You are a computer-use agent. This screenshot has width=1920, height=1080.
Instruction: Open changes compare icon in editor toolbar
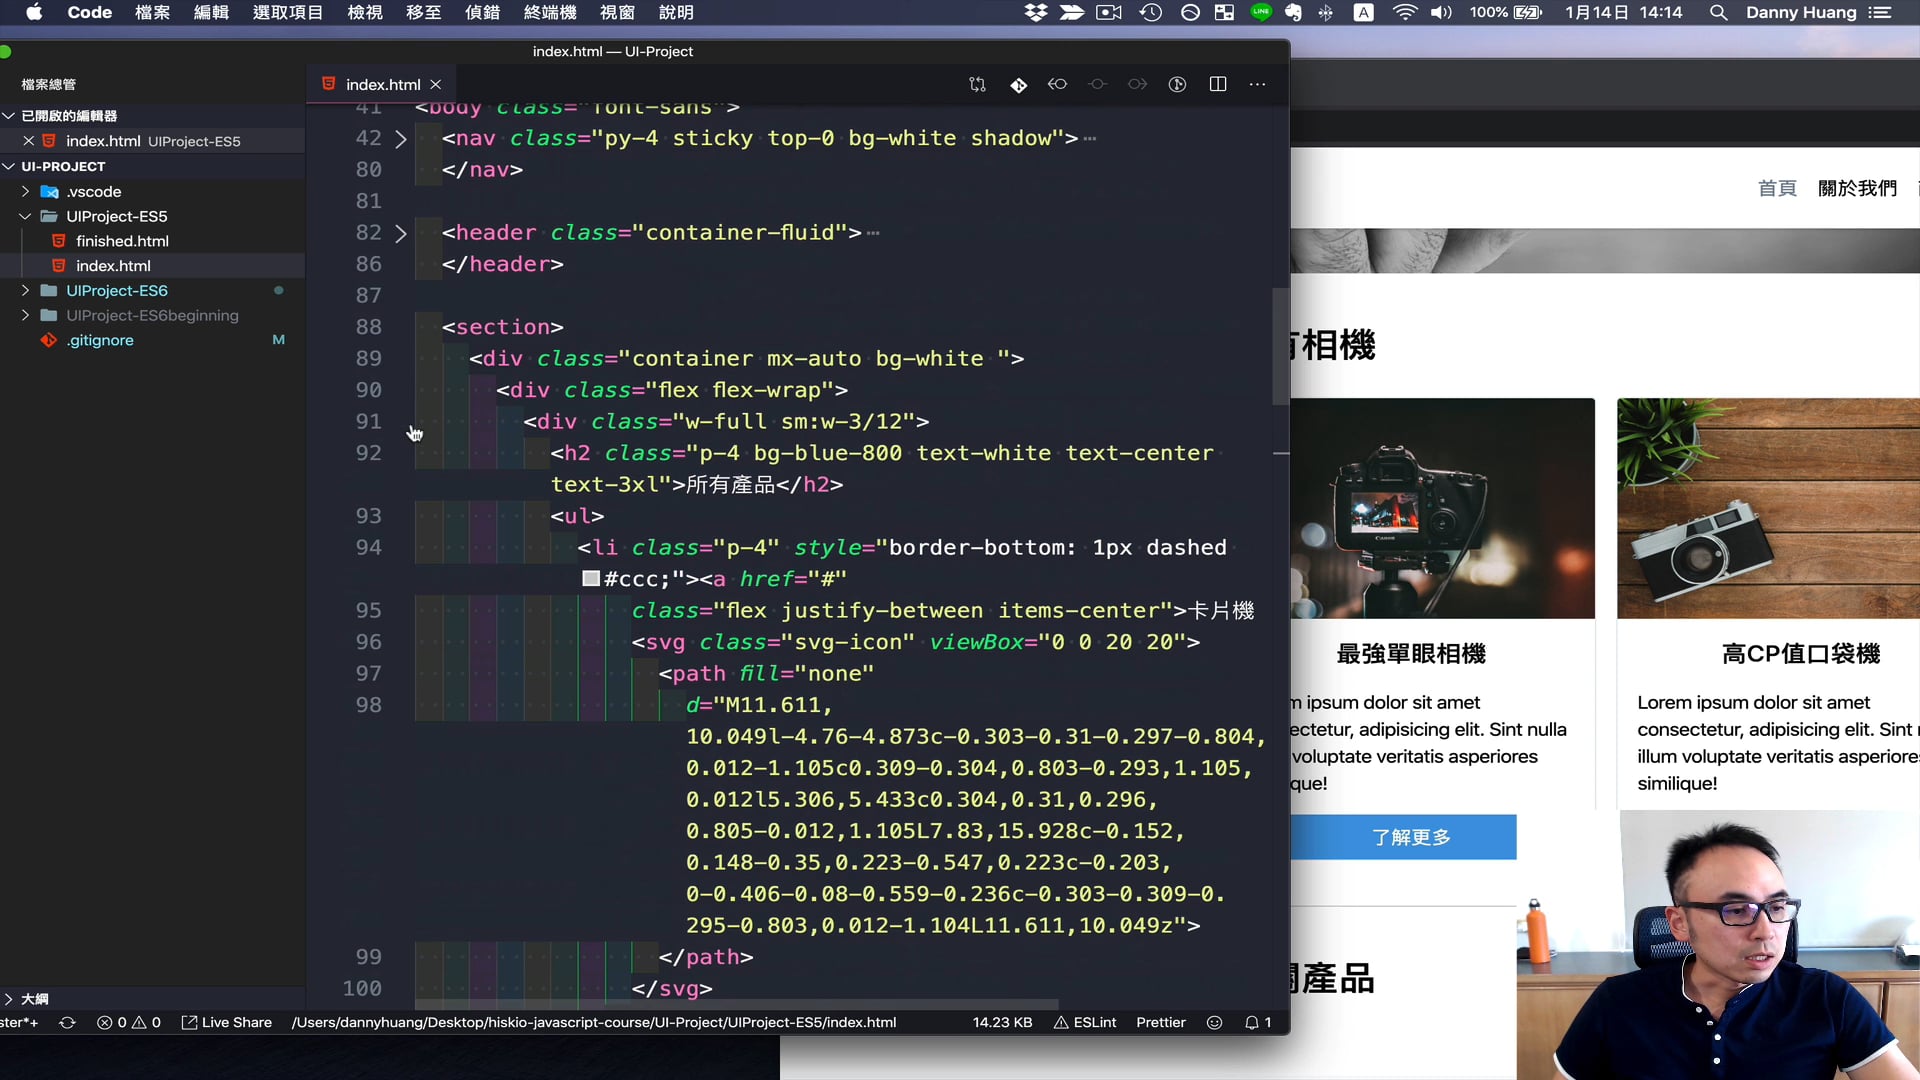coord(977,85)
